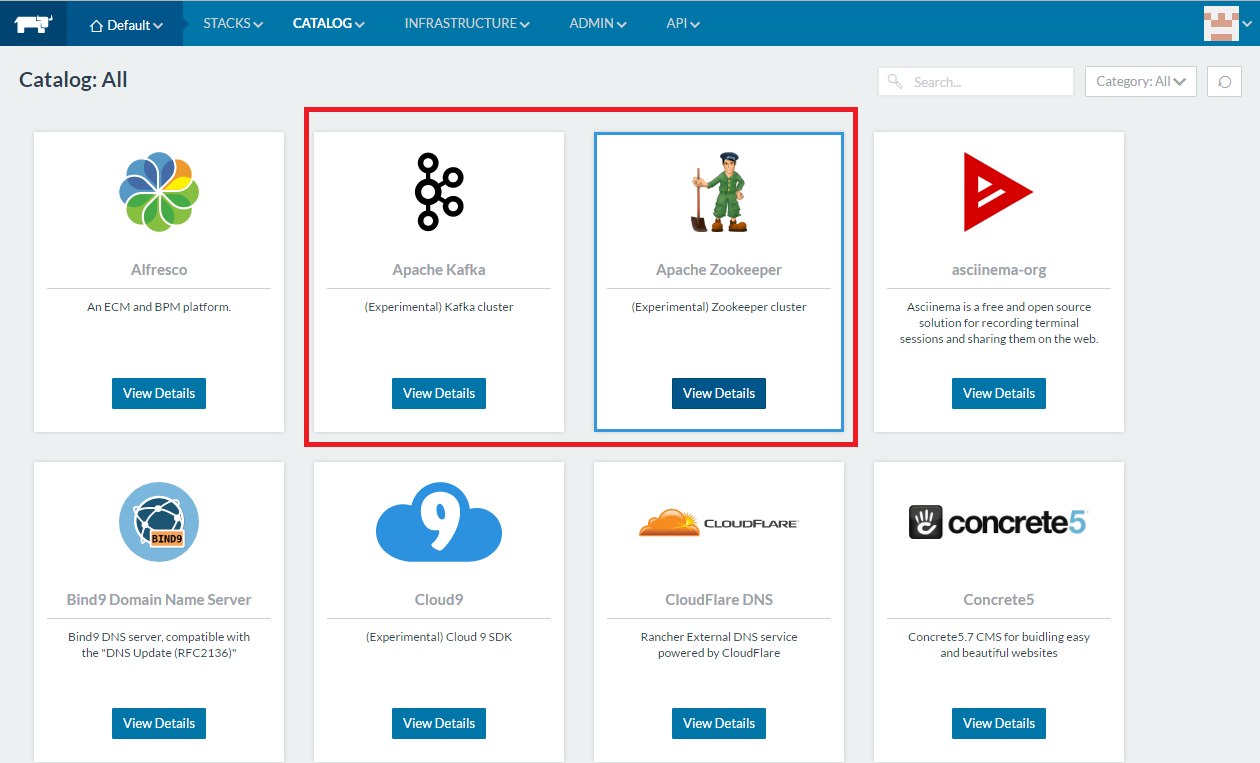Click 'An ECM and BPM platform.' description
This screenshot has width=1260, height=763.
point(159,307)
